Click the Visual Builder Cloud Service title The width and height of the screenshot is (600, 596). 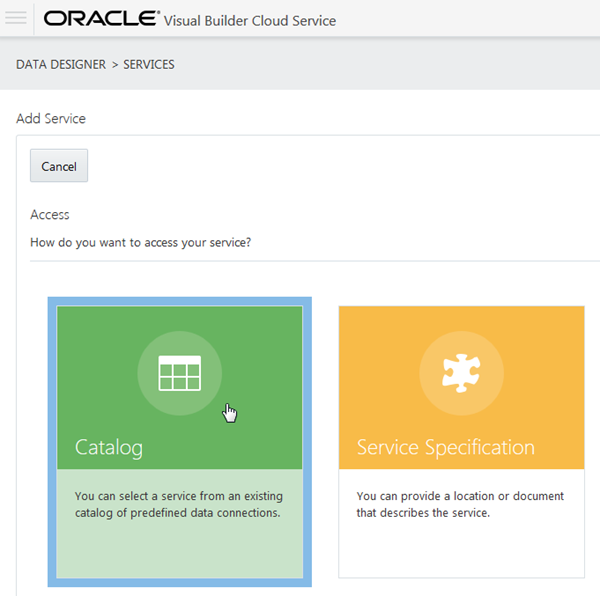pos(250,21)
